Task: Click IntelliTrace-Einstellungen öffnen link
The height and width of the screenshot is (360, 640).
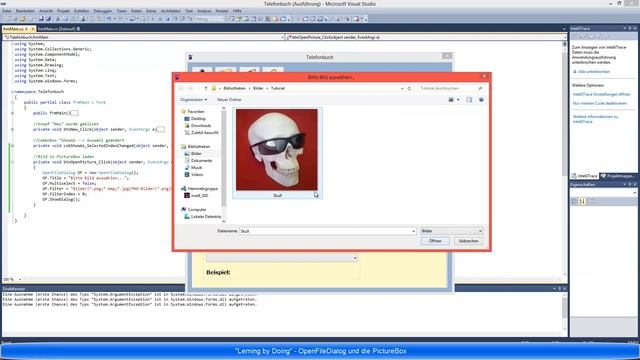Action: click(x=601, y=94)
